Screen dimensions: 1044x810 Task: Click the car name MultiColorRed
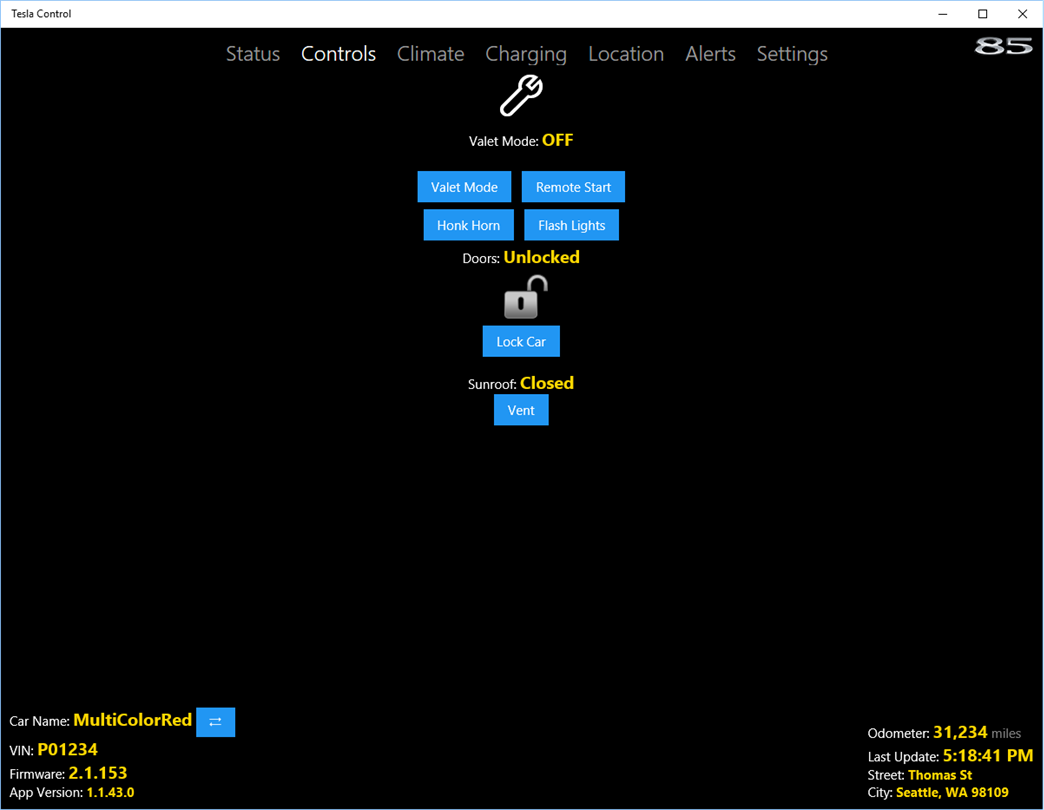tap(132, 720)
